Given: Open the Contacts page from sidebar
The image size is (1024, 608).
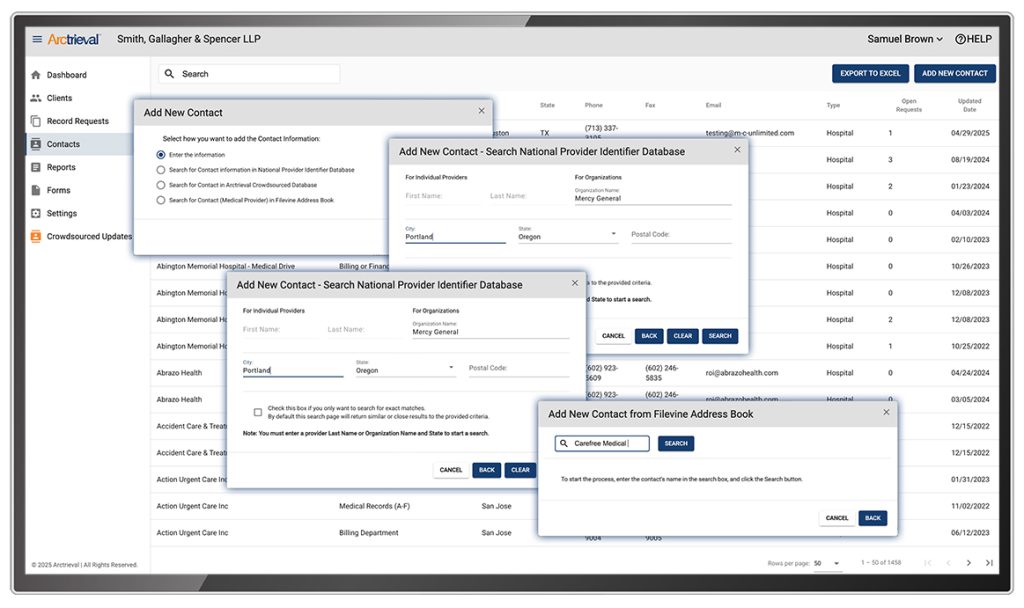Looking at the screenshot, I should [63, 144].
